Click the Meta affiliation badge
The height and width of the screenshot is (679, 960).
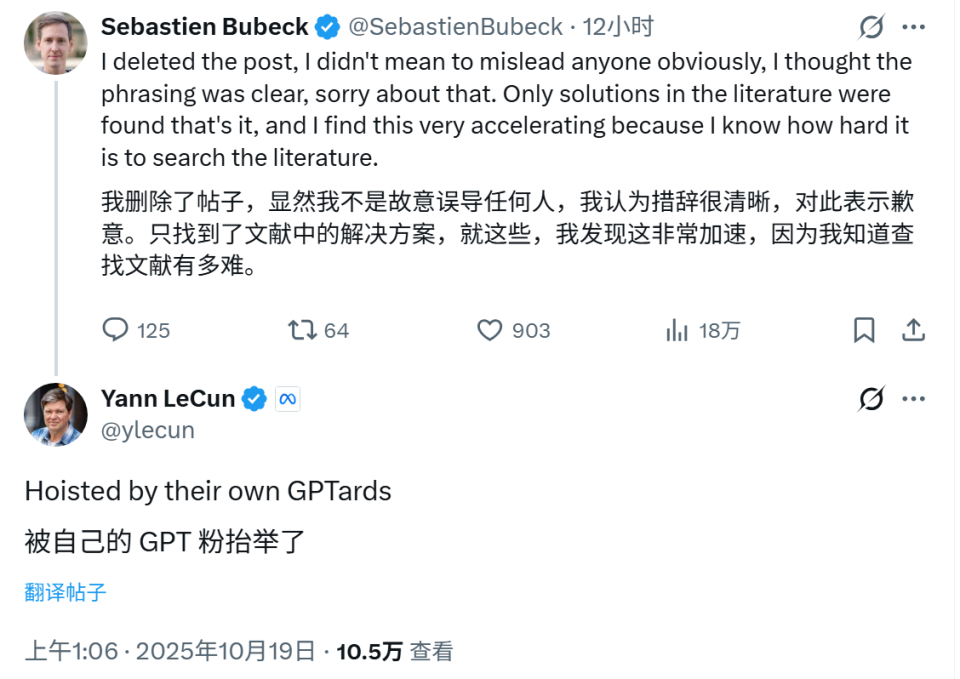pos(288,399)
